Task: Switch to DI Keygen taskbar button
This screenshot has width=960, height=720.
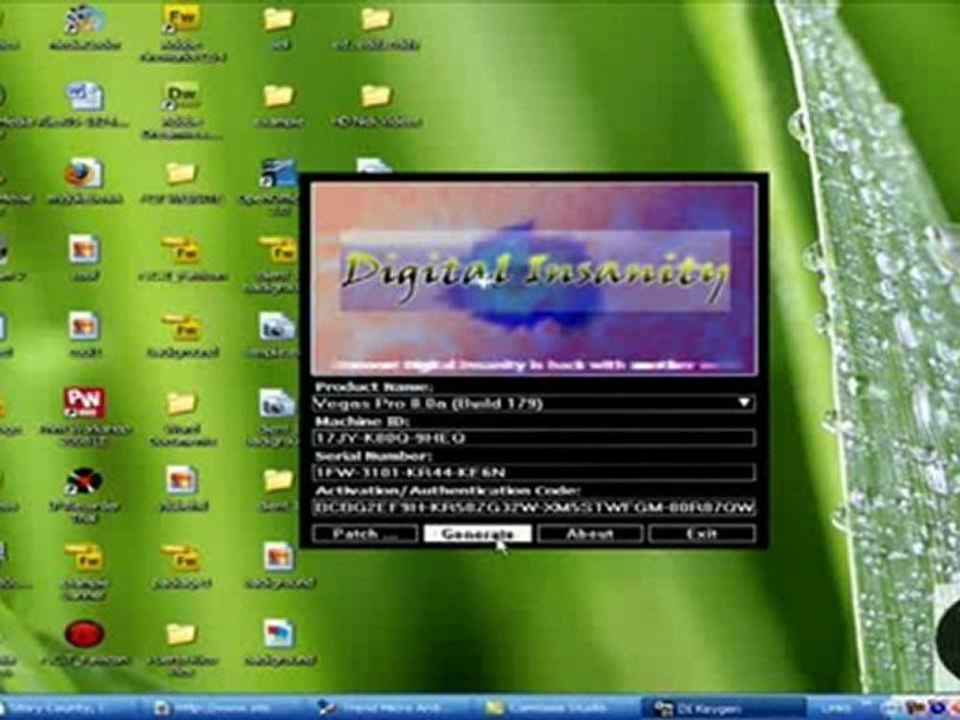Action: [724, 708]
